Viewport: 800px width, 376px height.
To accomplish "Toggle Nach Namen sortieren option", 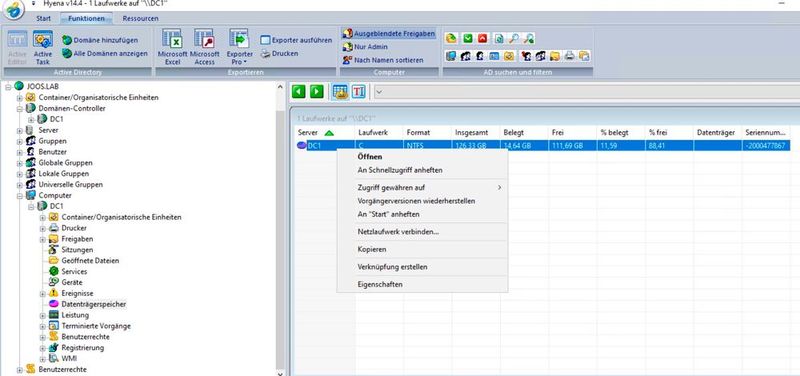I will coord(383,60).
